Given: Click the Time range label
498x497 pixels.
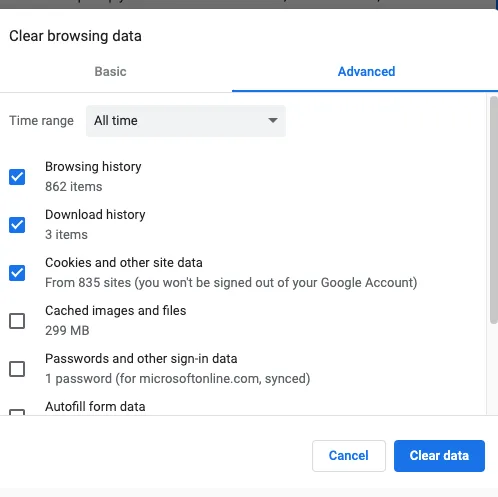Looking at the screenshot, I should click(41, 121).
